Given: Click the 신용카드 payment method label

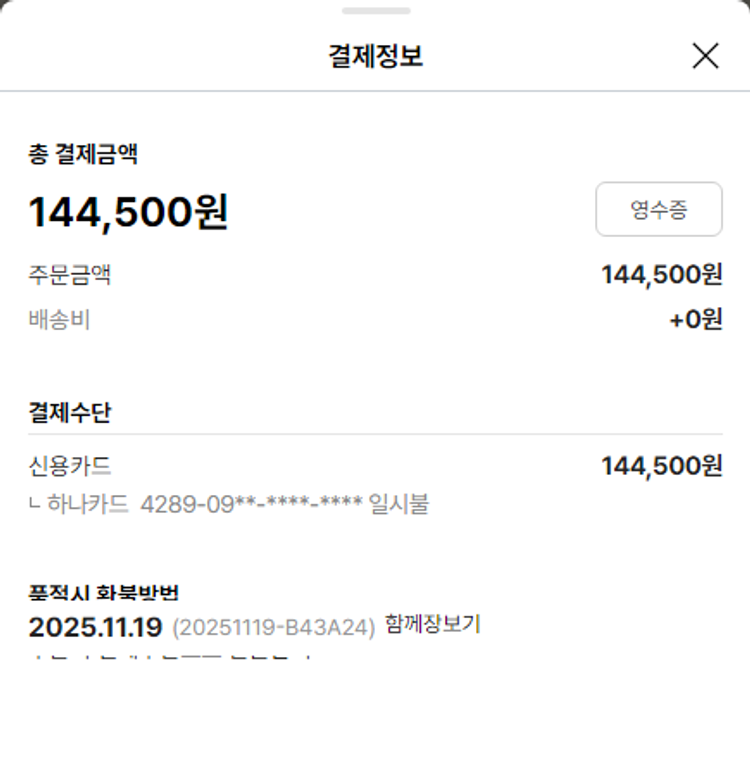Looking at the screenshot, I should pos(69,466).
